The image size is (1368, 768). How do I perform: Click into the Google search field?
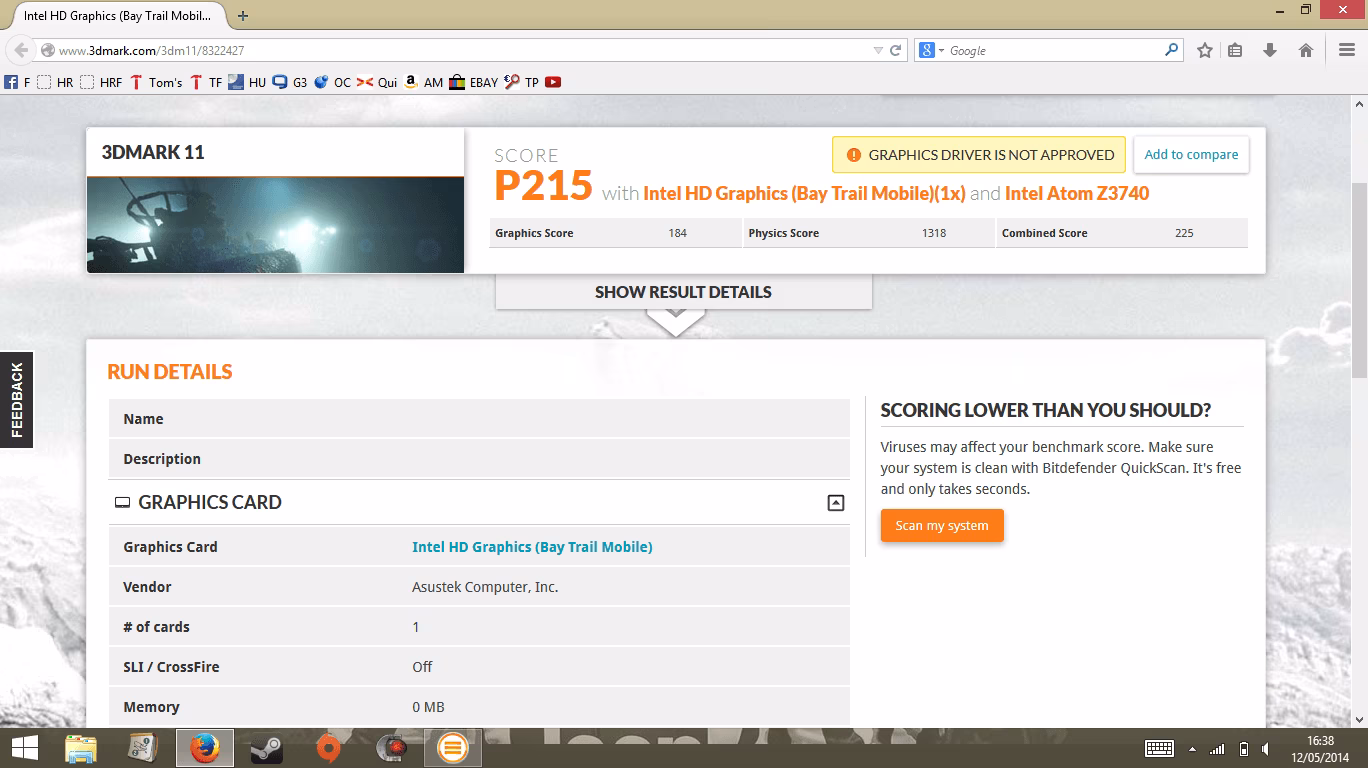click(x=1054, y=50)
